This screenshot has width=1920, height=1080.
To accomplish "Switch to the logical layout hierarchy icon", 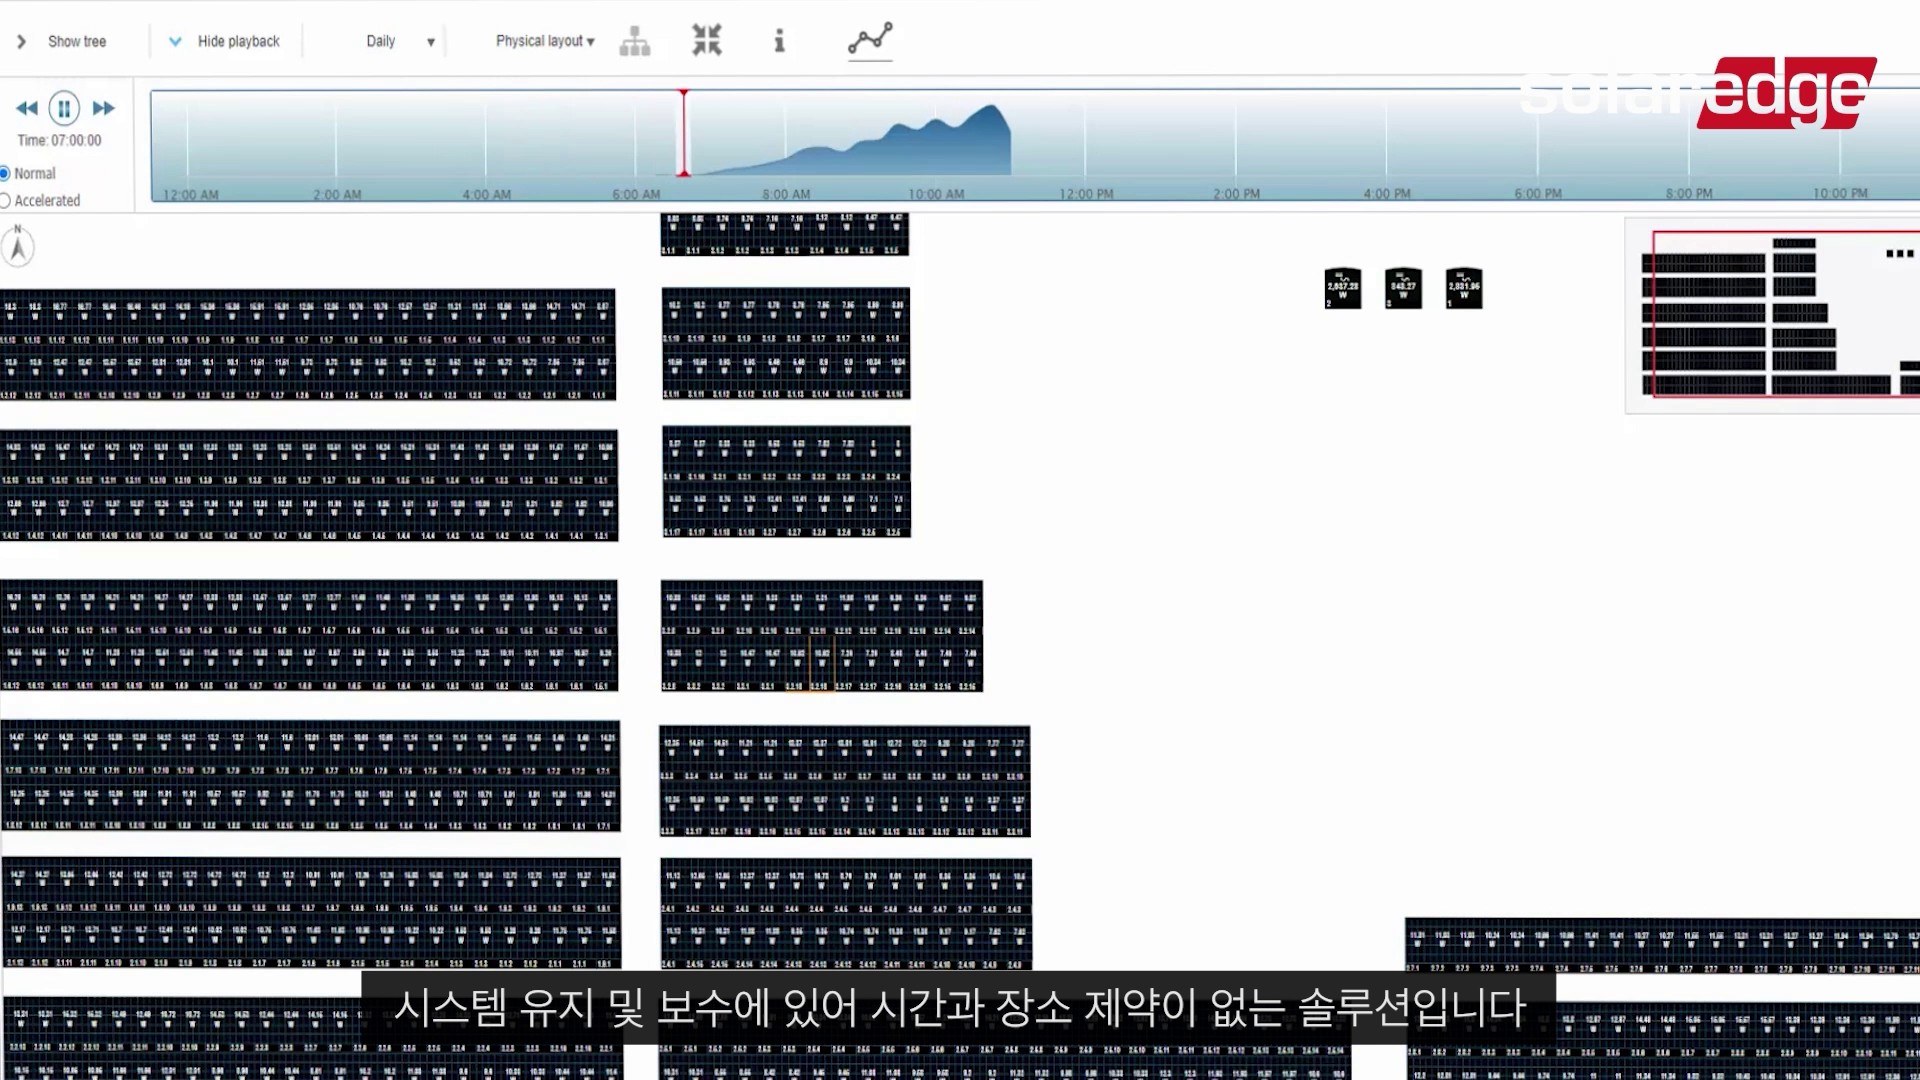I will tap(635, 41).
